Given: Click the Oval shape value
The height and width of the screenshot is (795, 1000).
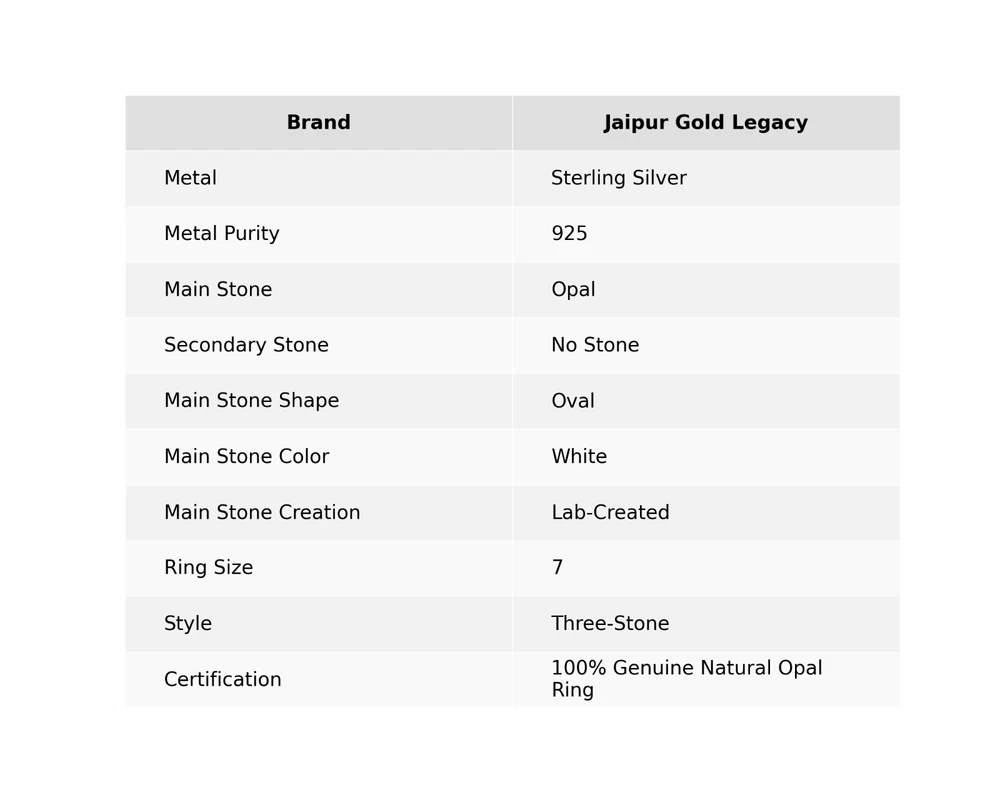Looking at the screenshot, I should pos(573,401).
